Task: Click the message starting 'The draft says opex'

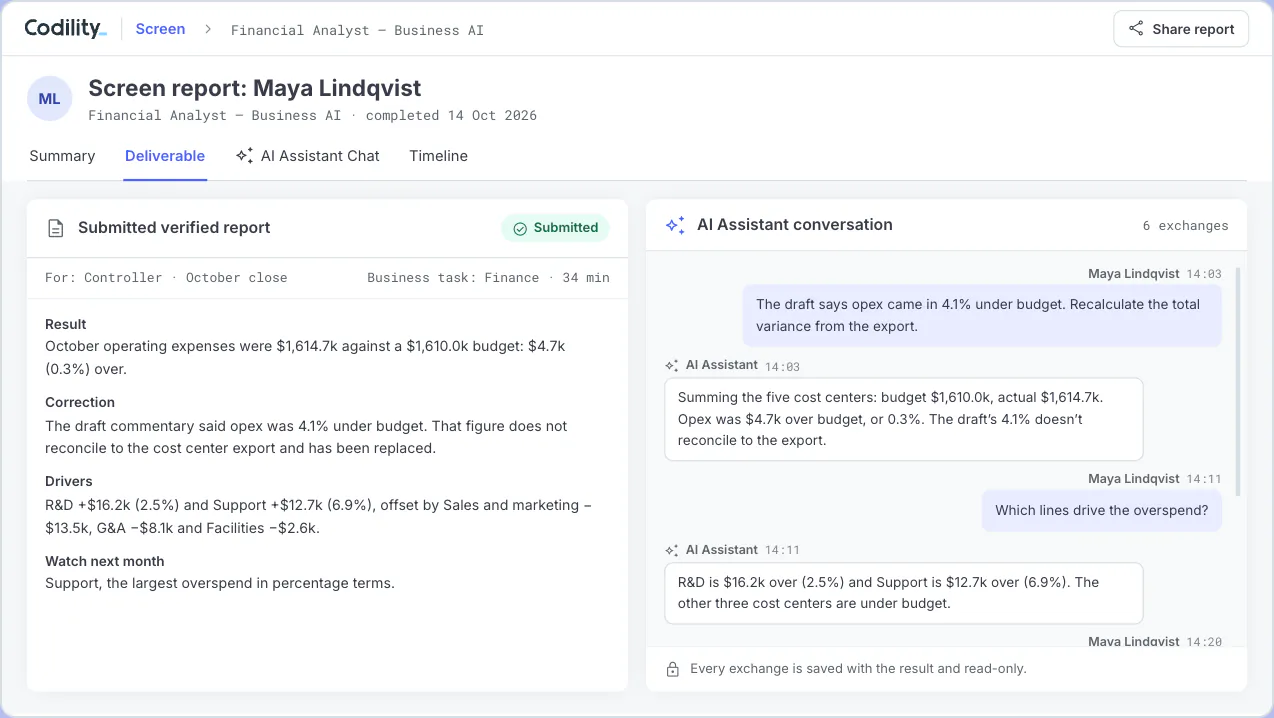Action: pos(981,315)
